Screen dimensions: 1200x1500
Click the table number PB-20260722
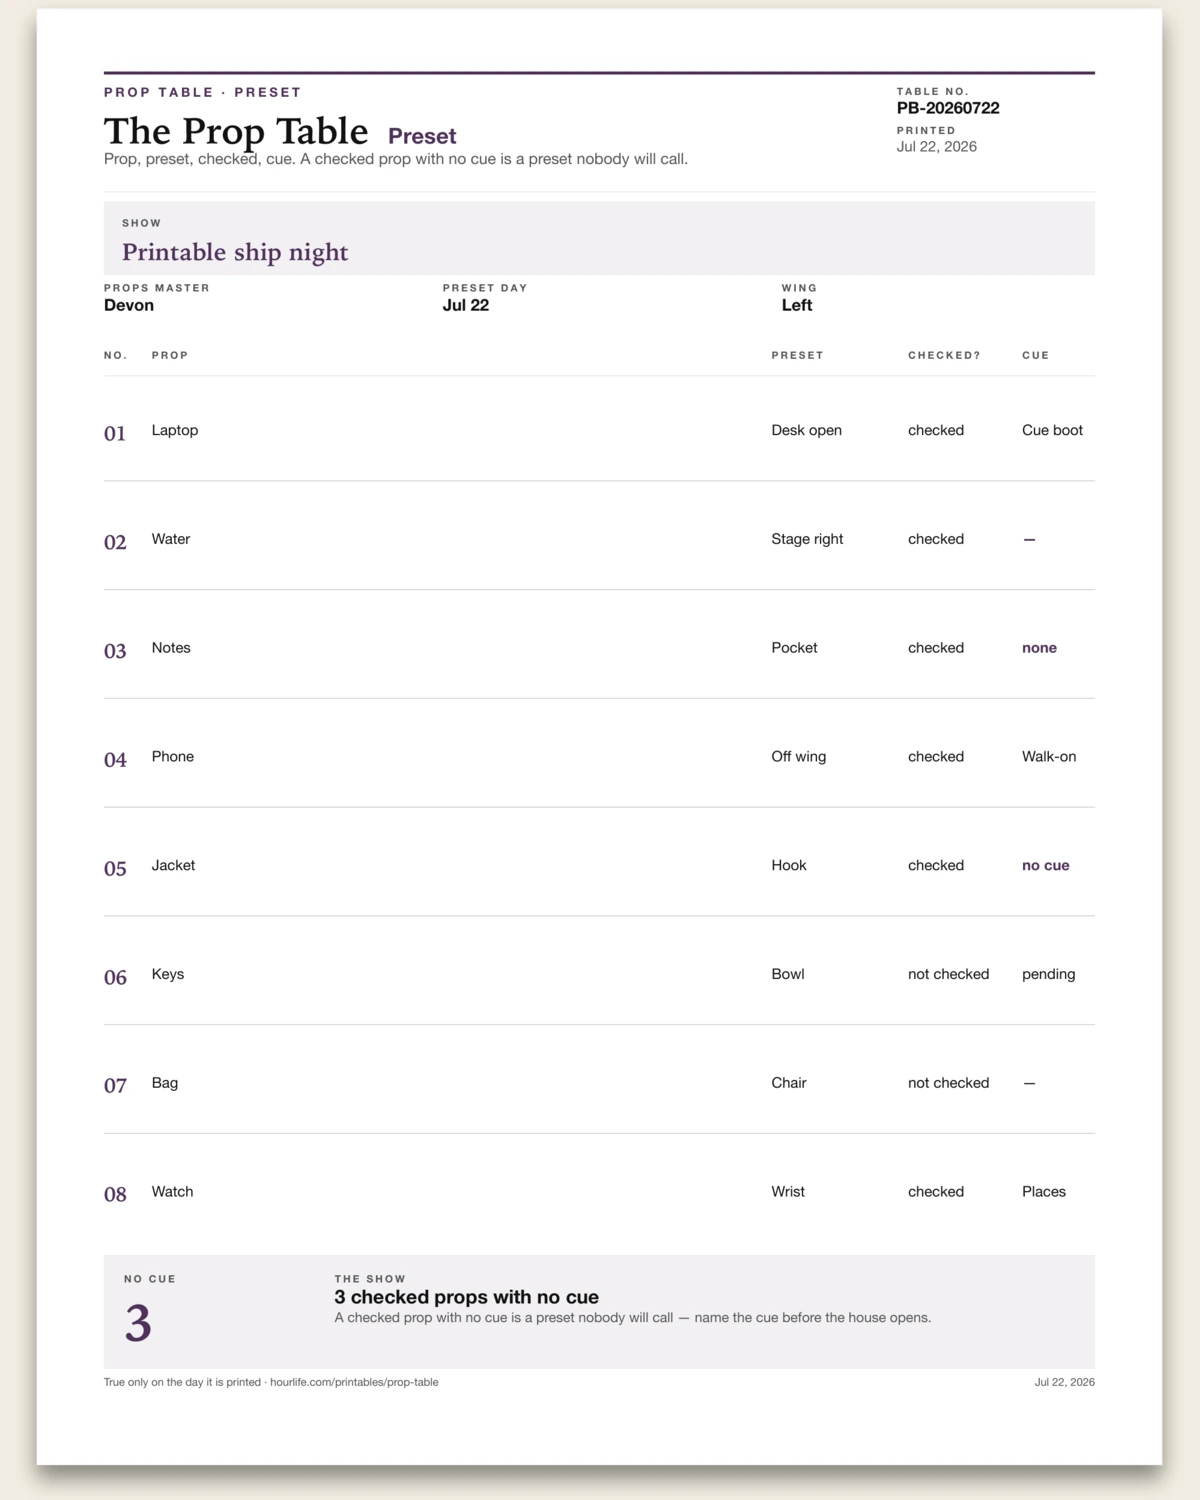click(x=948, y=108)
